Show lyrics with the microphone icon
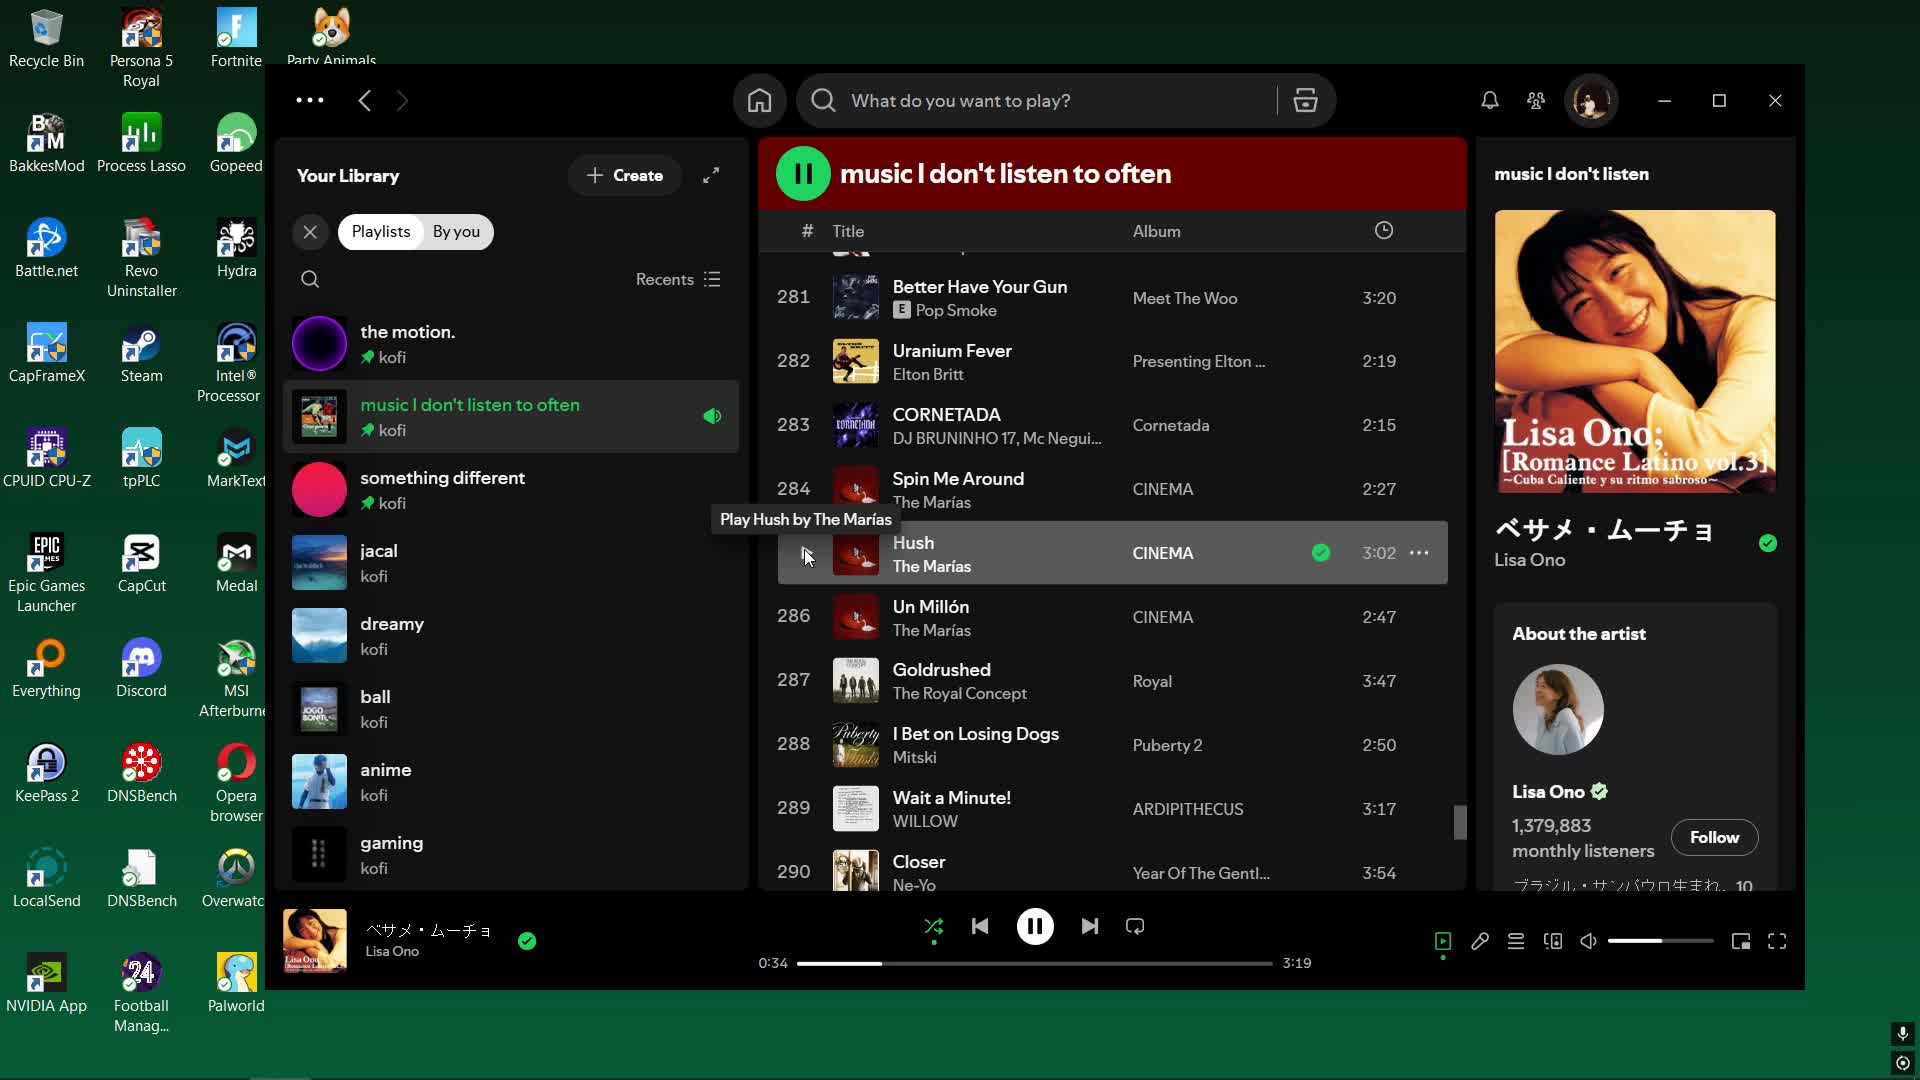 1480,942
